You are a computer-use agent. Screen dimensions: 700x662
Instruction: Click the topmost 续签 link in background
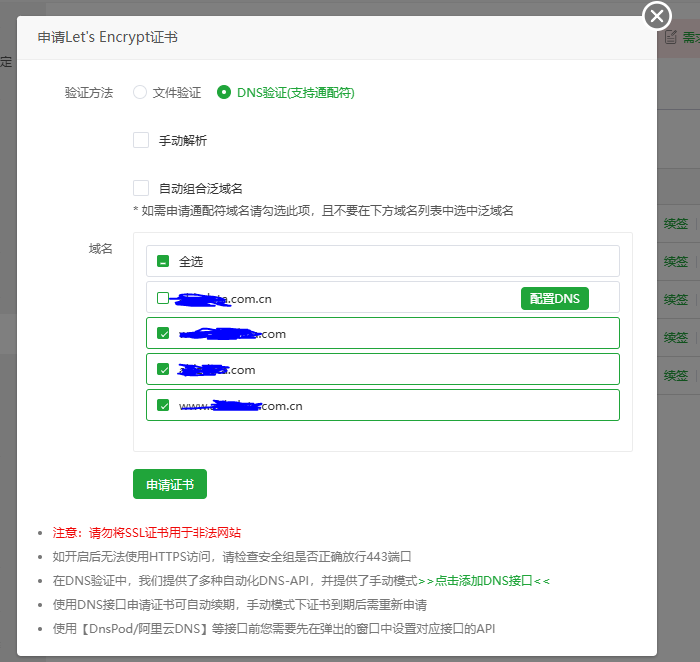(675, 223)
